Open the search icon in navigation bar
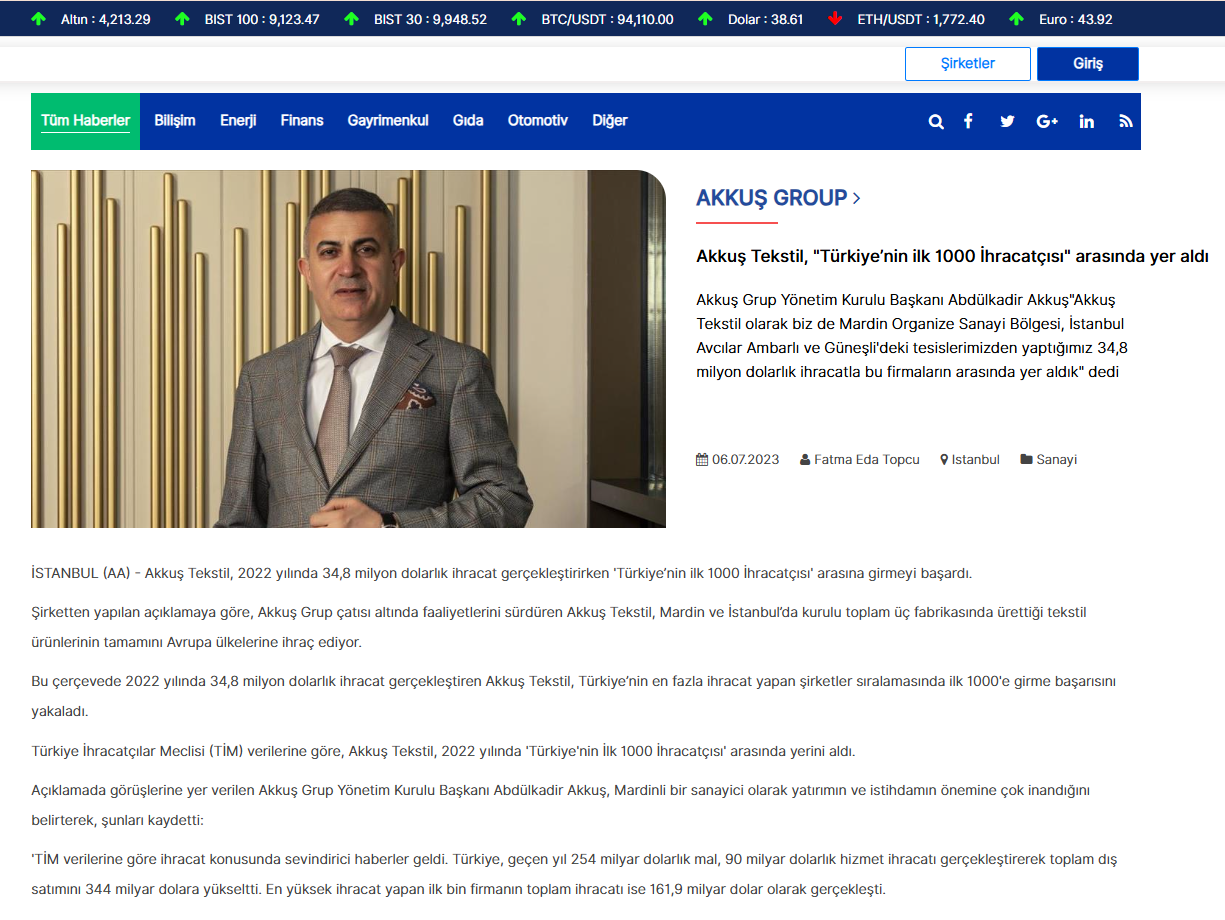 coord(936,121)
